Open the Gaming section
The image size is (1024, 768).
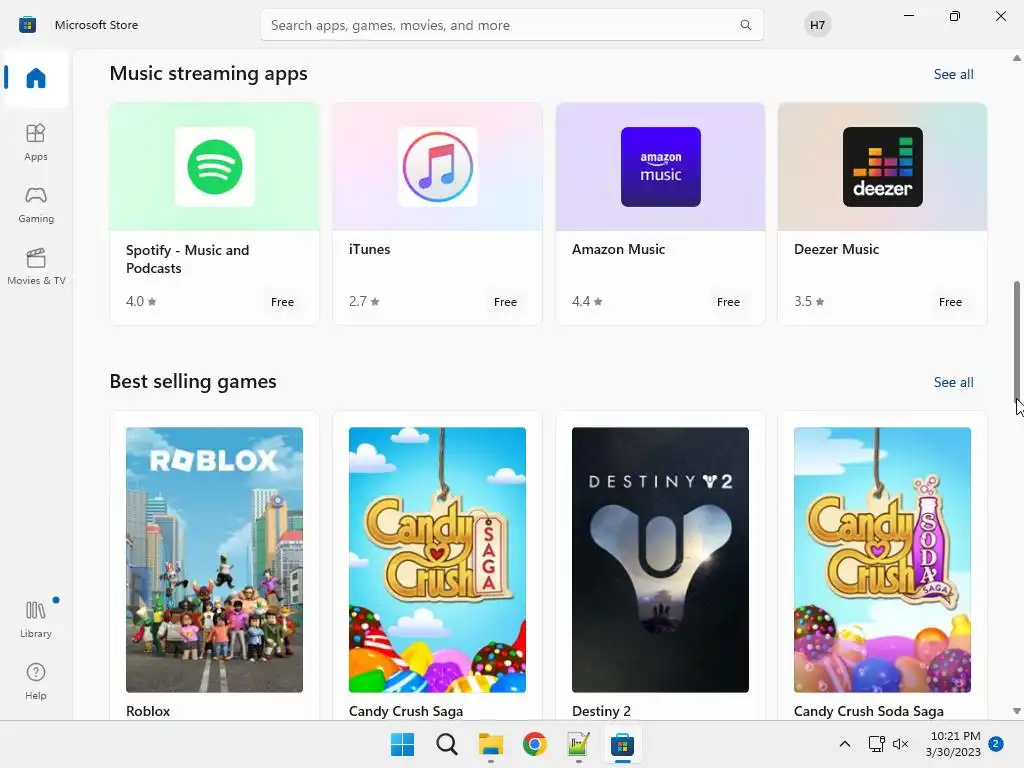pos(36,204)
